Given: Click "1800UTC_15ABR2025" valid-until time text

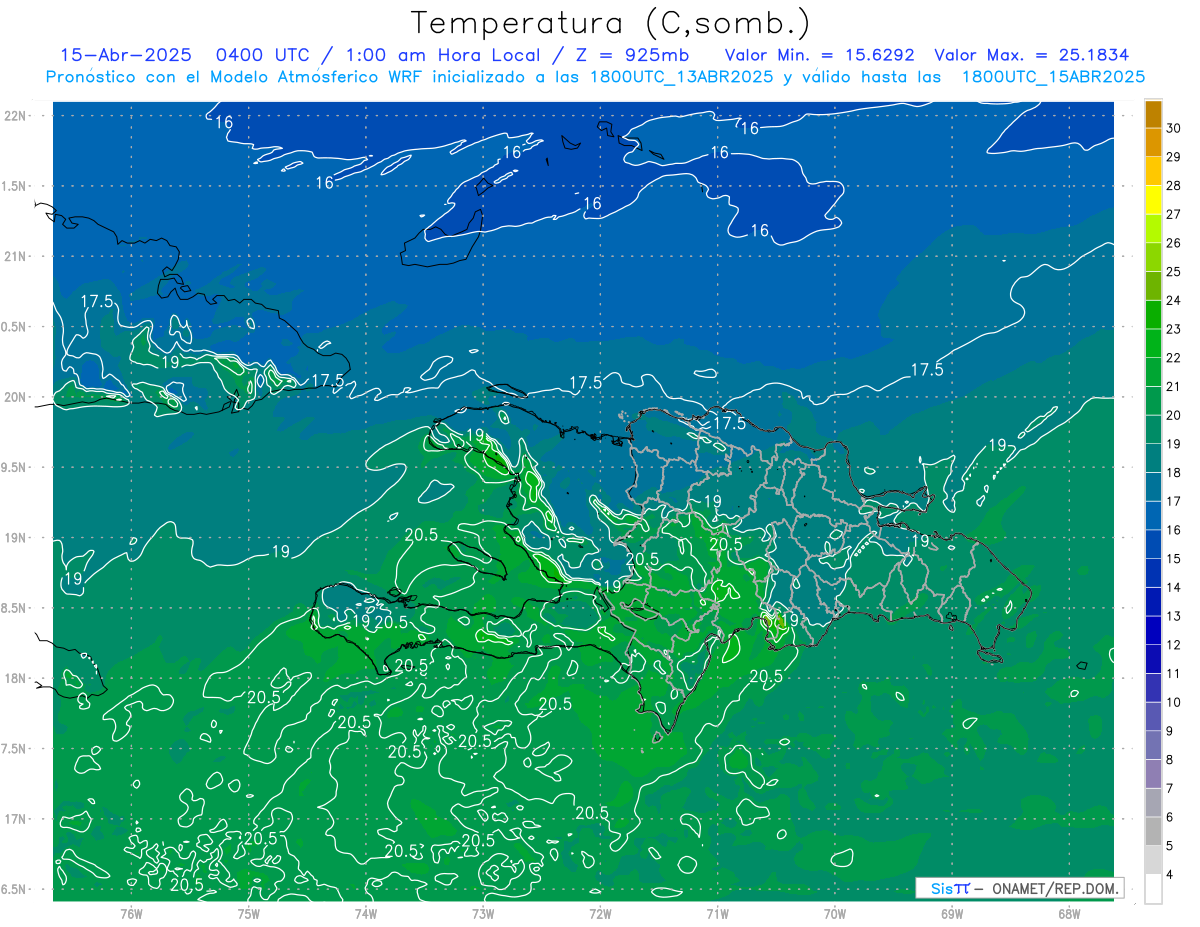Looking at the screenshot, I should (x=1053, y=77).
